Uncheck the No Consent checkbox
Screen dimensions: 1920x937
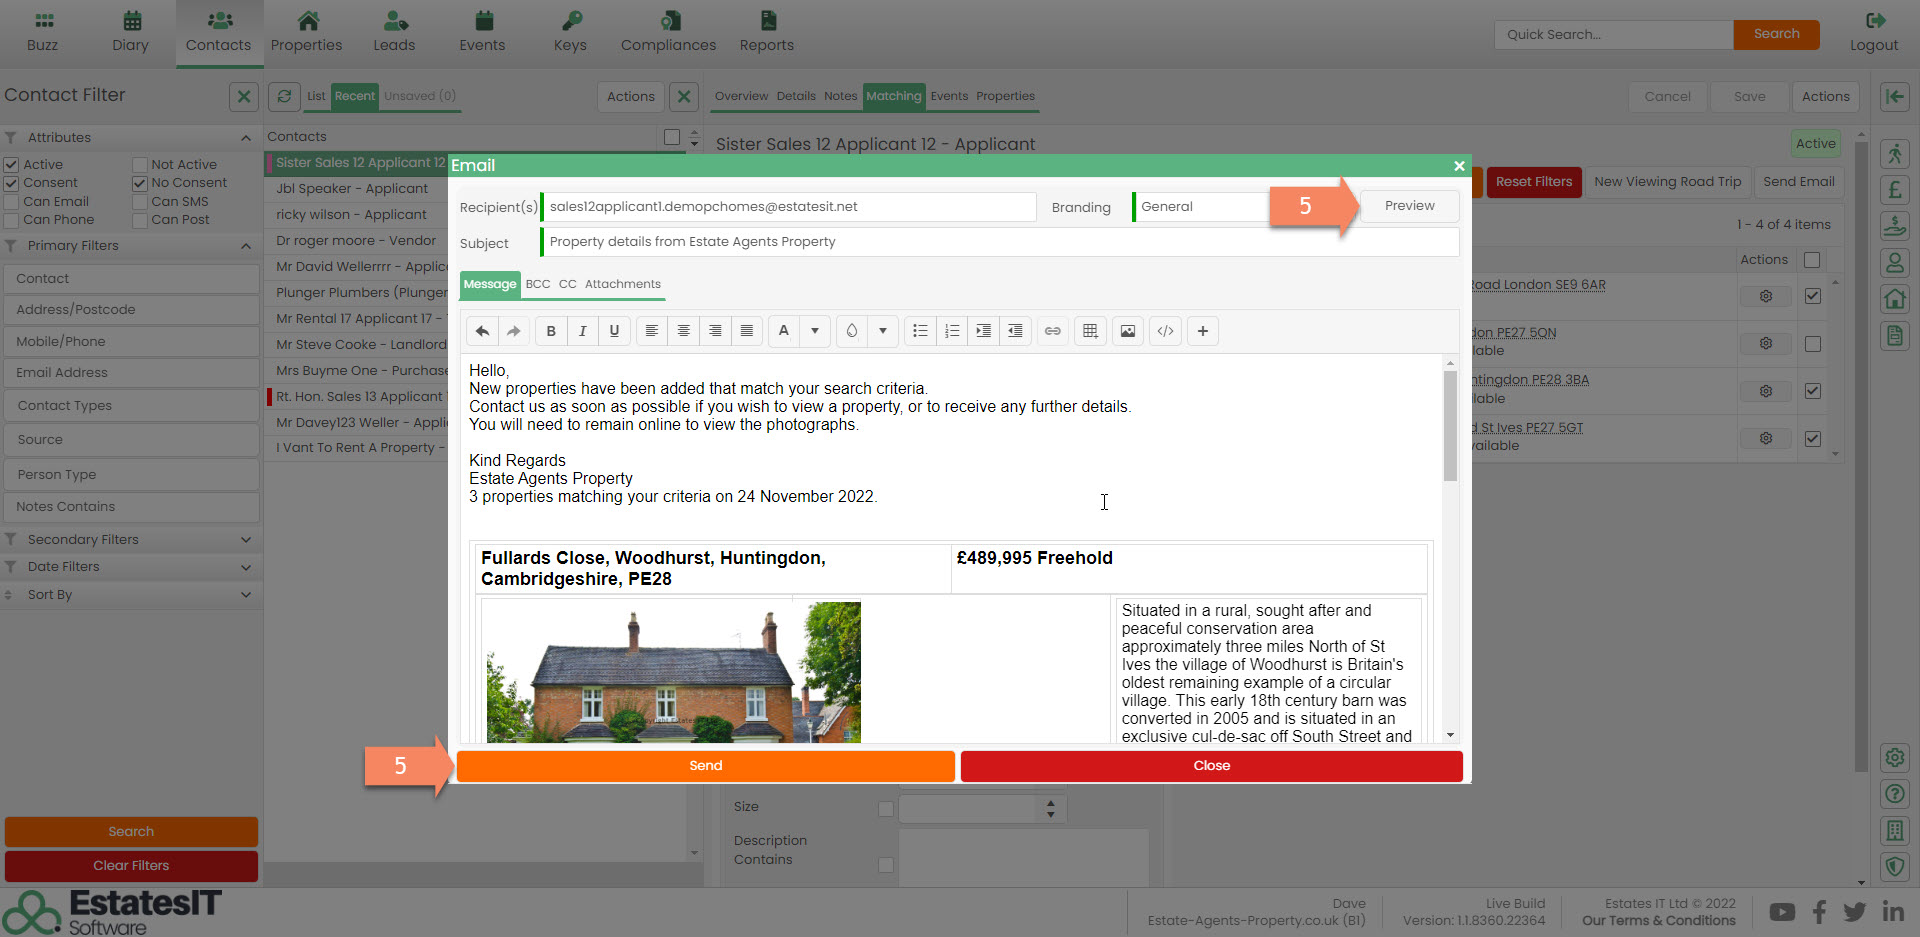click(x=140, y=183)
